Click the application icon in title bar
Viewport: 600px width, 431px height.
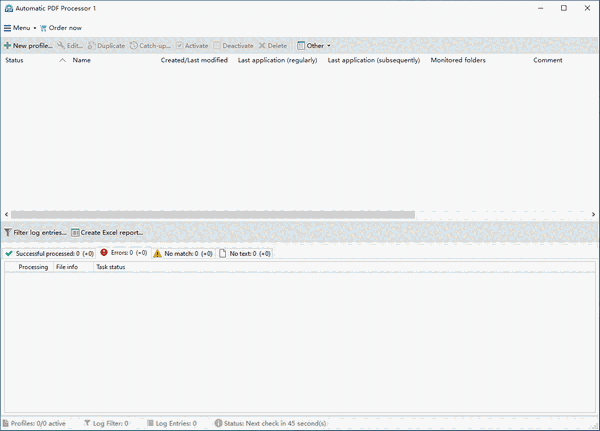pos(8,8)
